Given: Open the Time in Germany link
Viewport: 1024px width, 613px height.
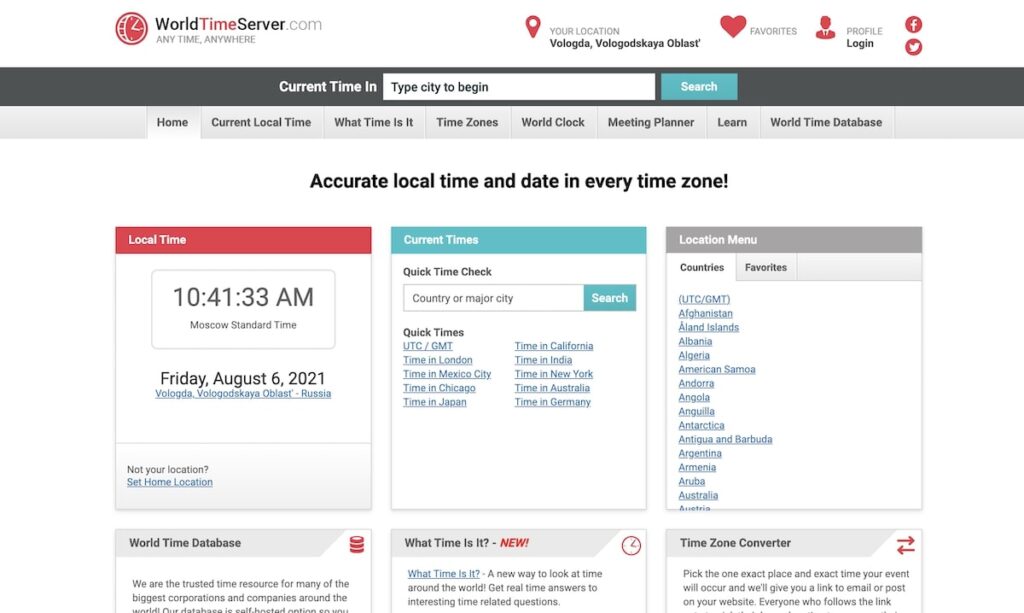Looking at the screenshot, I should 552,402.
